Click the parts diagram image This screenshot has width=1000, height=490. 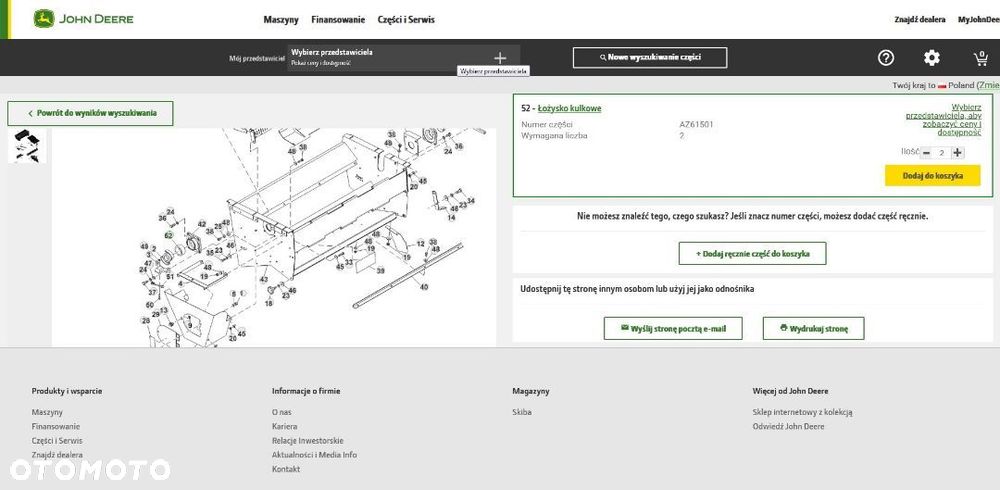click(274, 237)
